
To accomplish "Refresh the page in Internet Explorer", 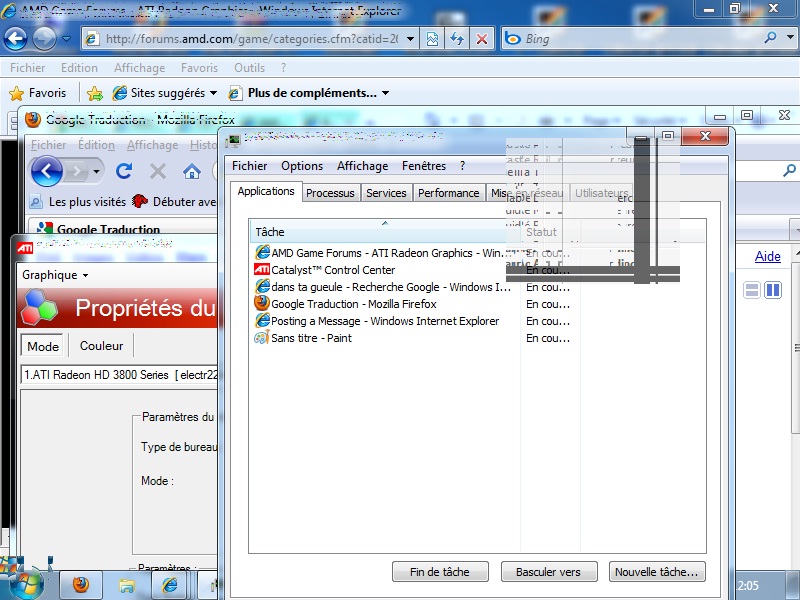I will coord(457,39).
